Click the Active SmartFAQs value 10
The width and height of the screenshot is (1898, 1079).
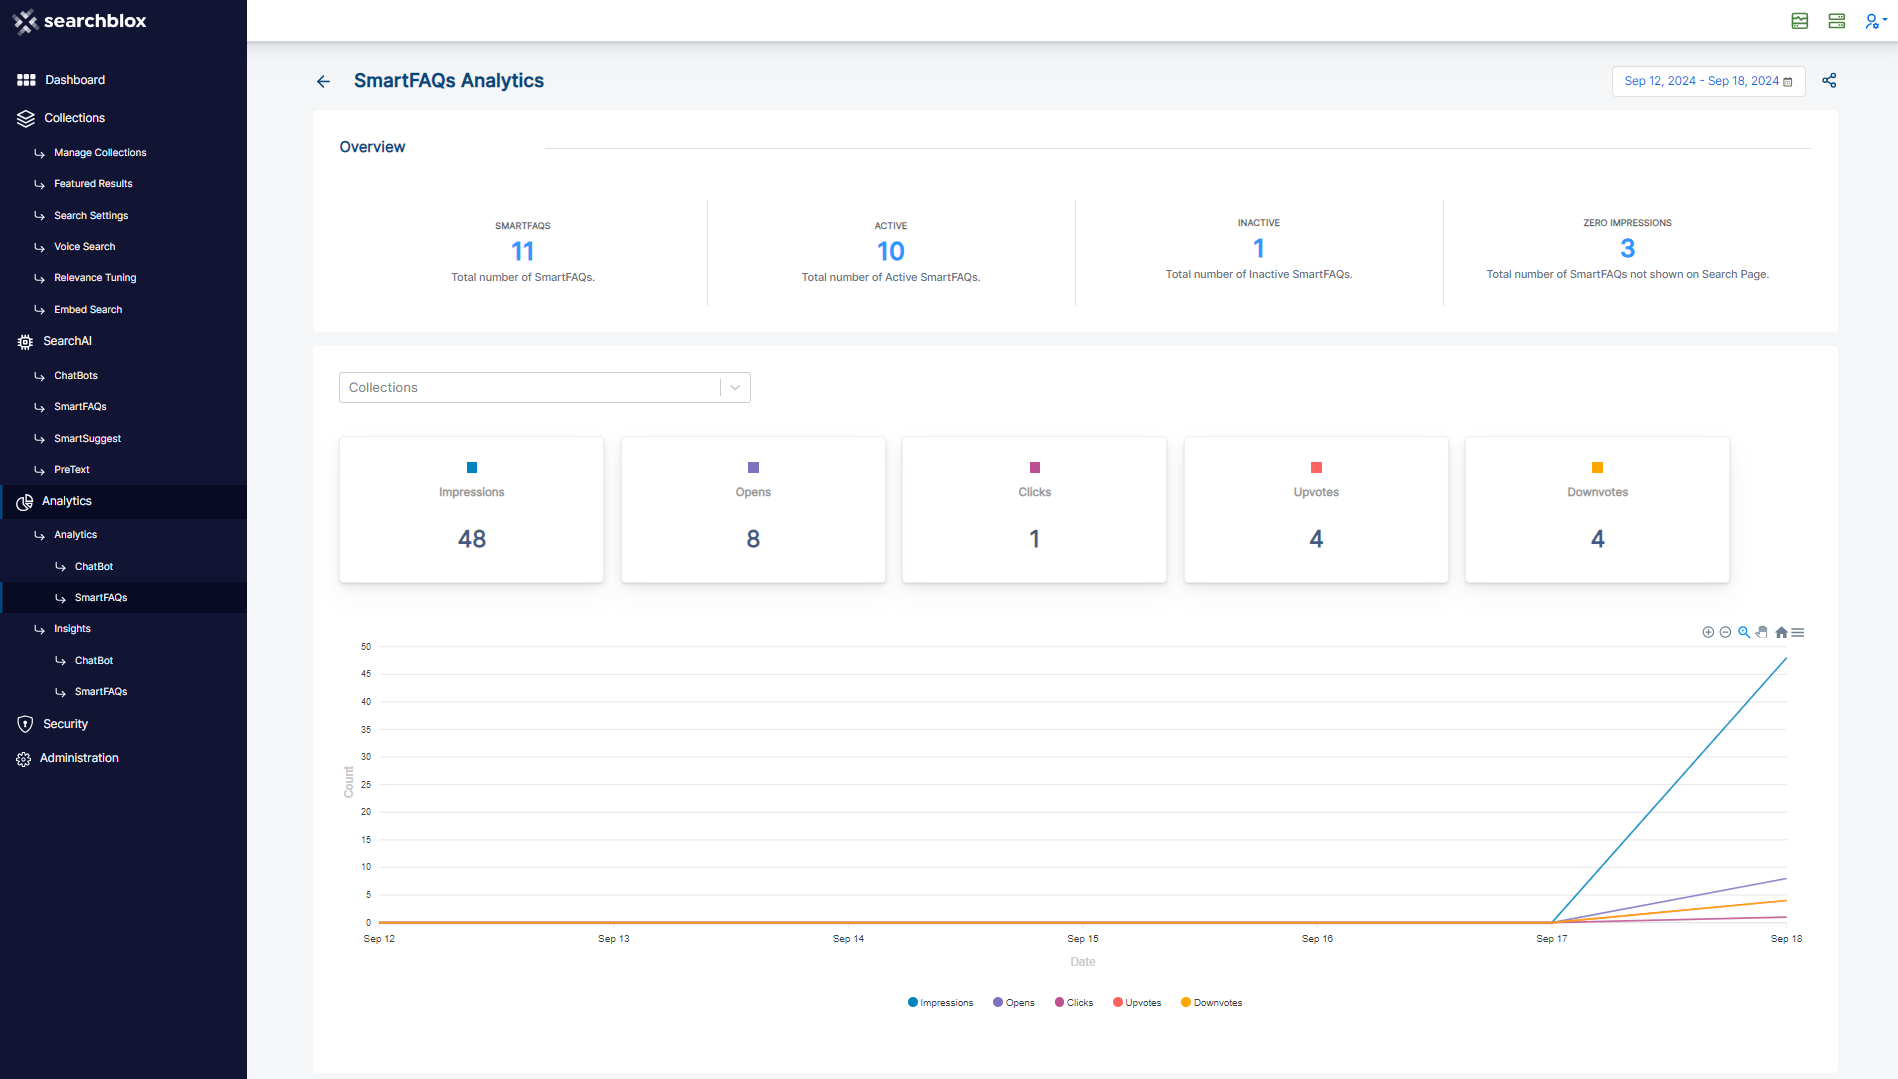891,251
